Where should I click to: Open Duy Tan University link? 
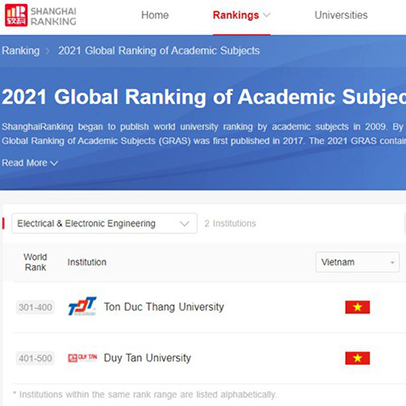147,358
